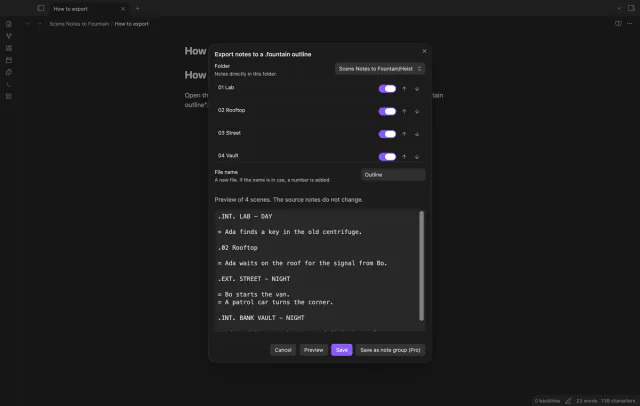Click preview line .INT. LAB – DAY
The width and height of the screenshot is (640, 406).
pyautogui.click(x=245, y=216)
